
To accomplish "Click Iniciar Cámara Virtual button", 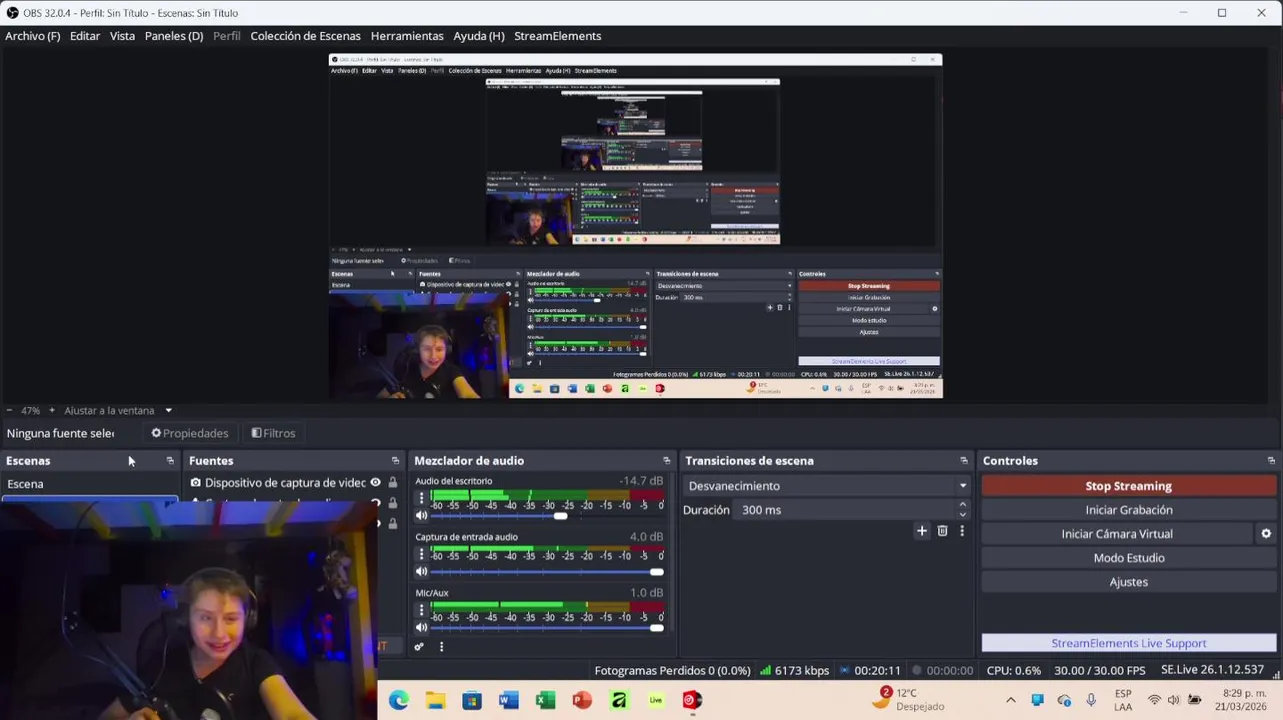I will (x=1117, y=534).
